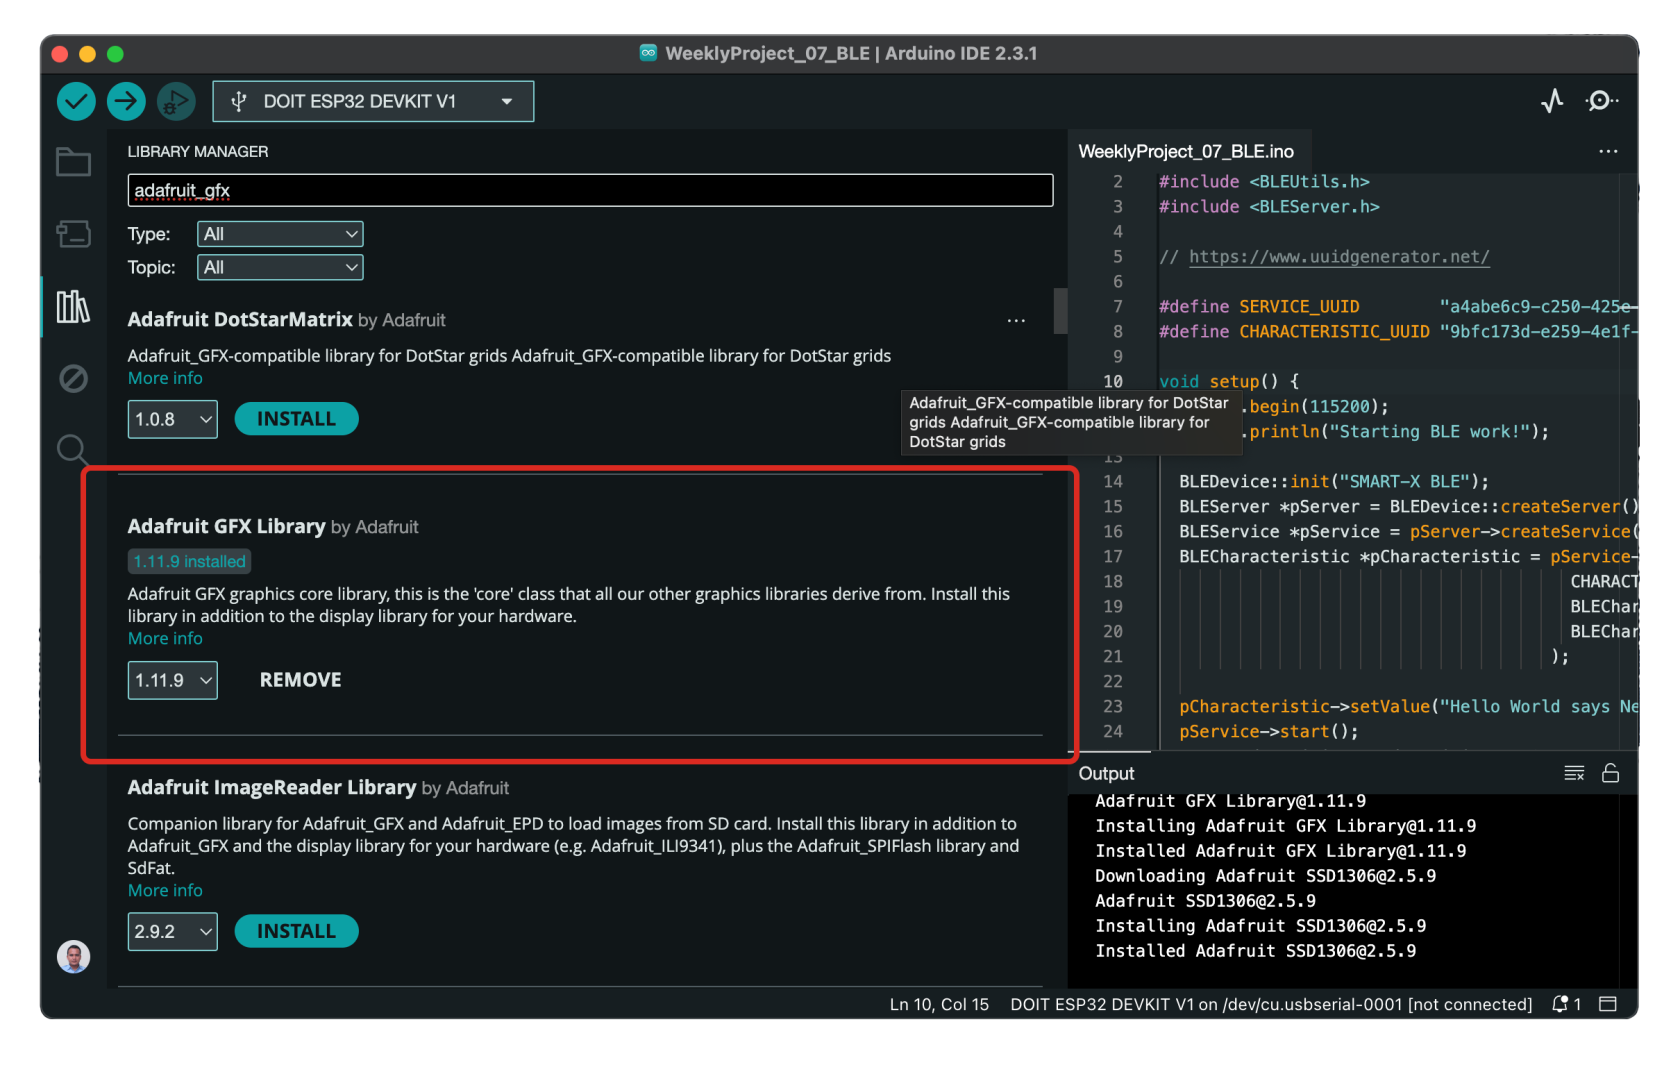Click output line Downloading Adafruit SSD1306@2.5.9
The height and width of the screenshot is (1065, 1680).
click(1265, 876)
